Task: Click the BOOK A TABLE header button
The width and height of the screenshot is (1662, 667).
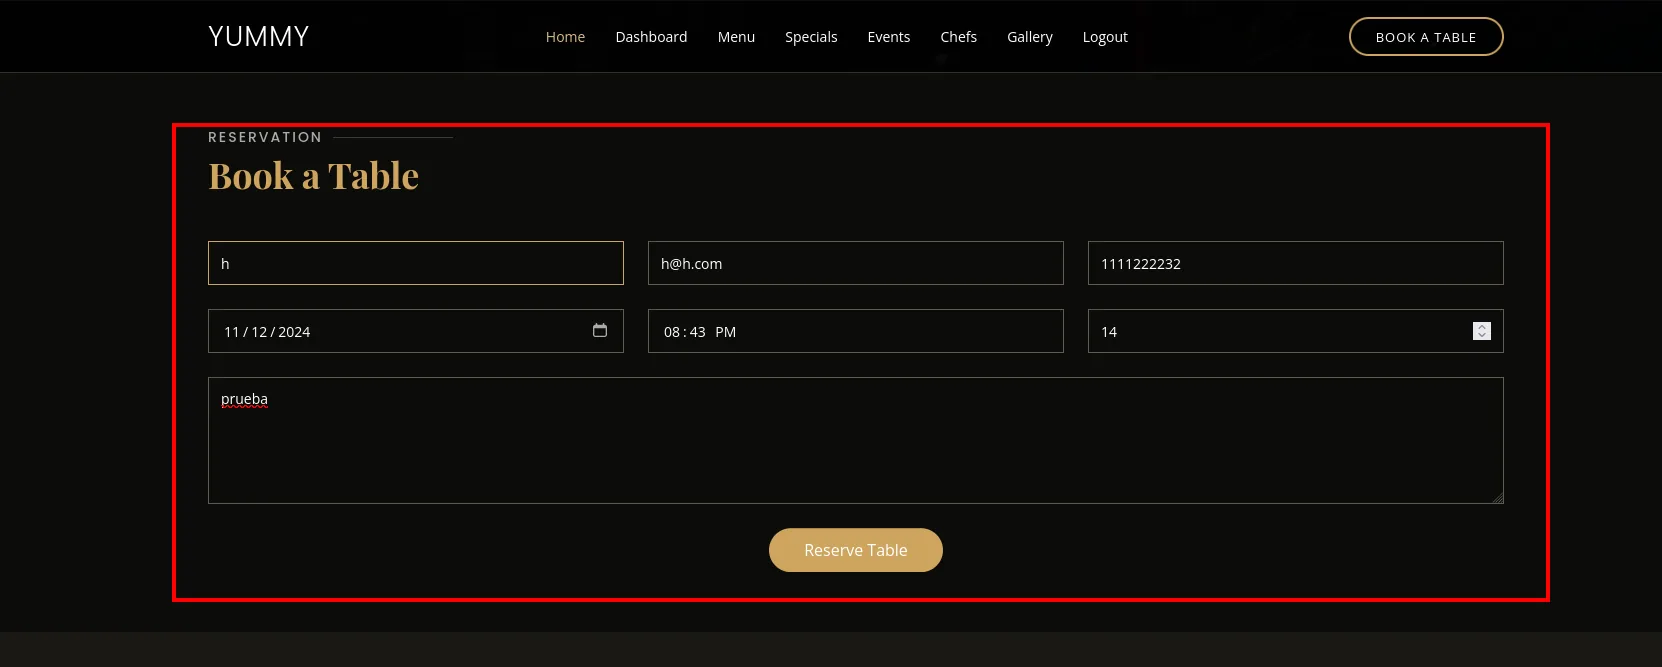Action: [x=1426, y=37]
